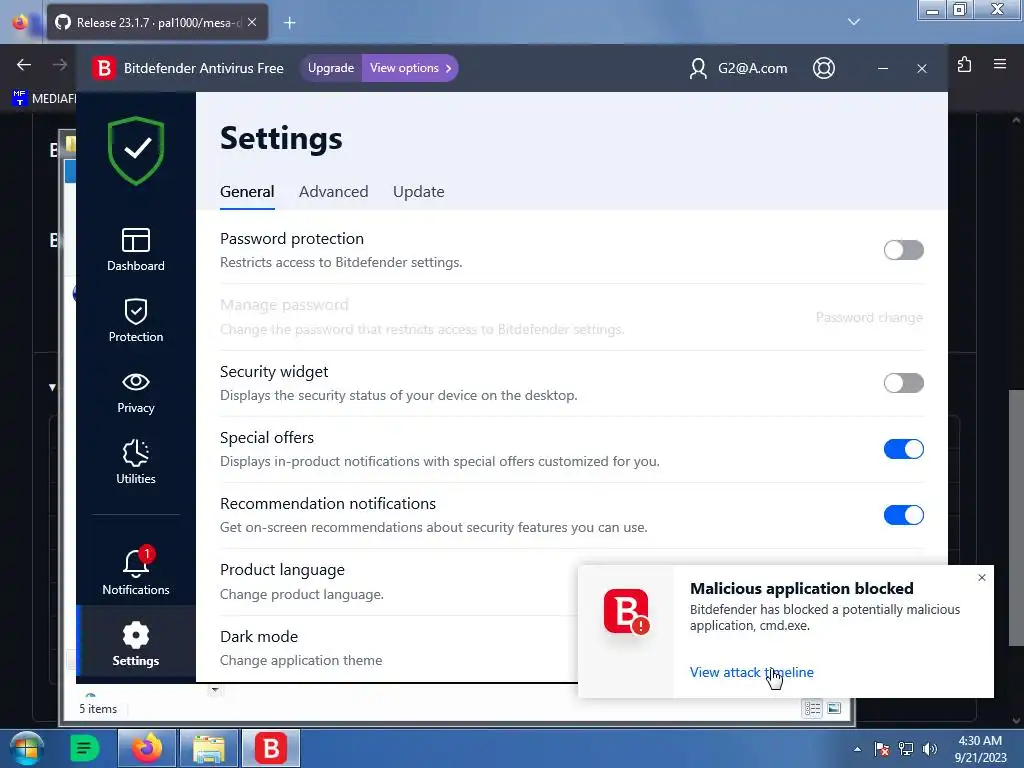This screenshot has height=768, width=1024.
Task: Open the Privacy section
Action: click(136, 392)
